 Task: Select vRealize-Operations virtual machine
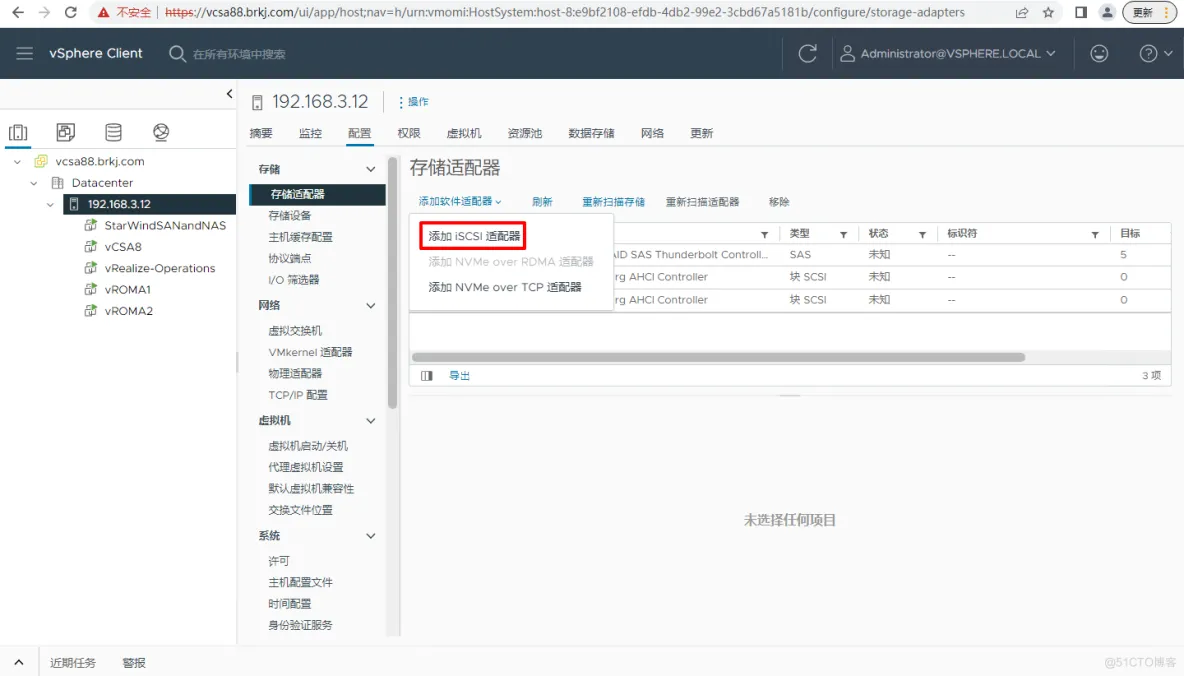click(160, 268)
